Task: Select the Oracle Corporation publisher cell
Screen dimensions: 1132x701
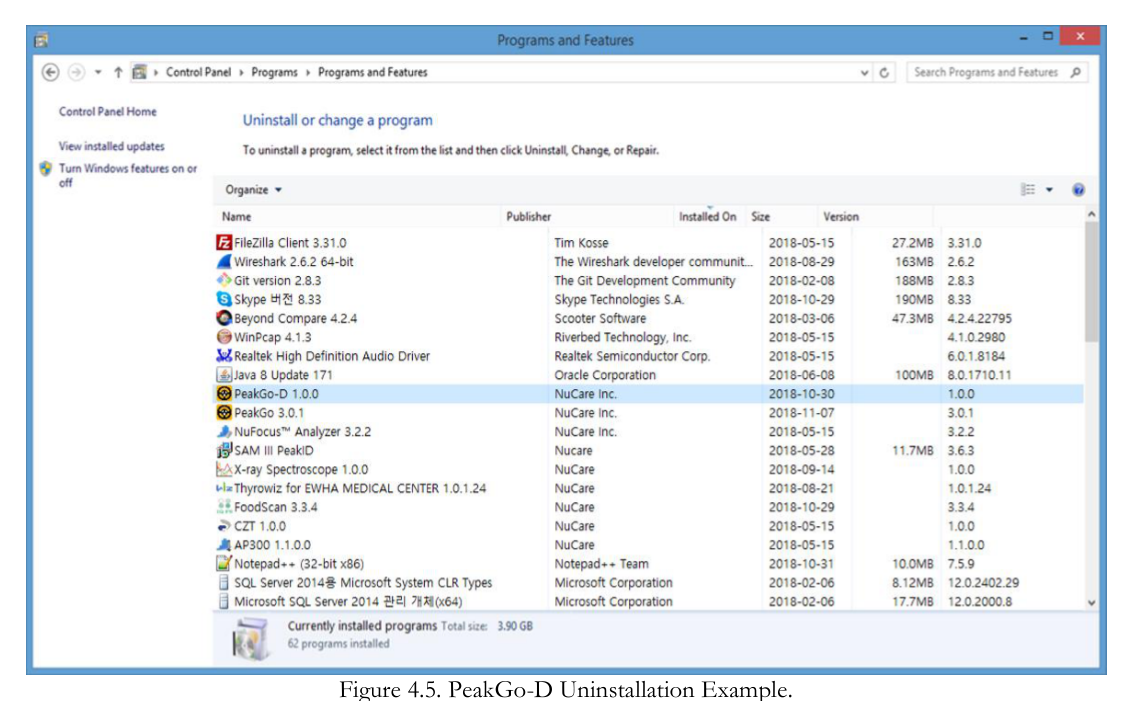Action: click(x=605, y=375)
